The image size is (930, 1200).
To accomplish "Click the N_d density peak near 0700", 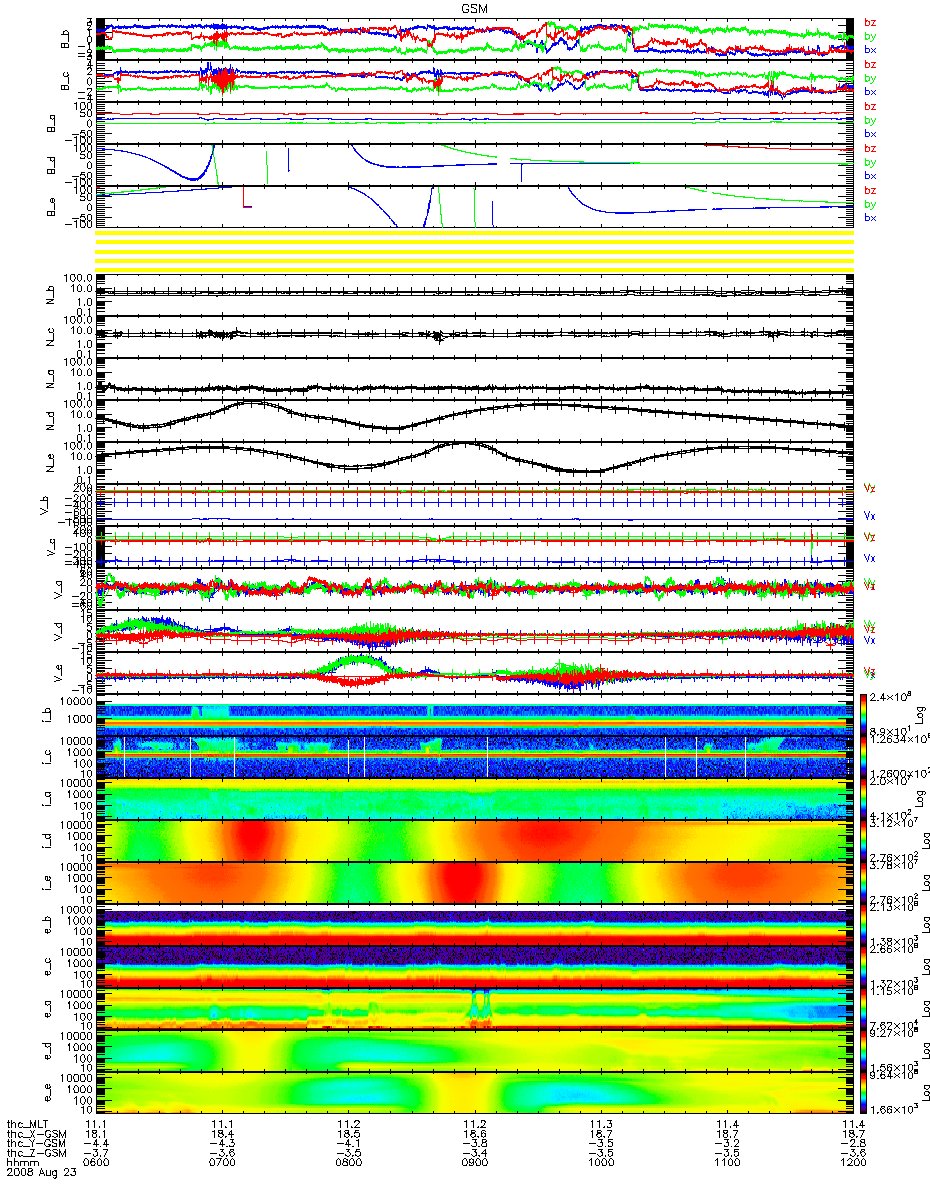I will tap(252, 403).
